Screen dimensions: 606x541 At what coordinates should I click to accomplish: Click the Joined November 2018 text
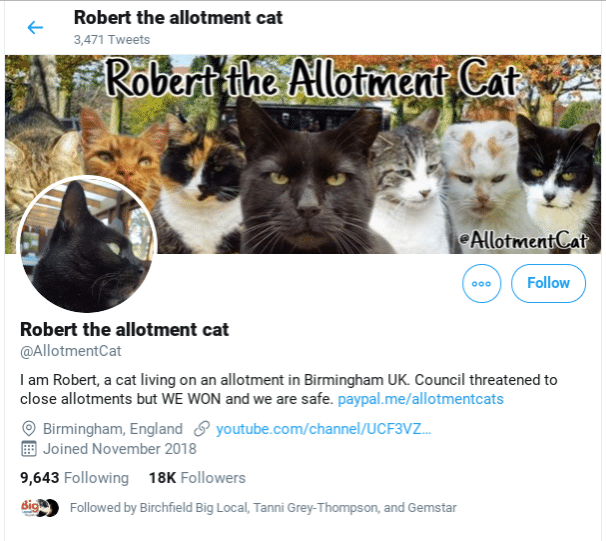[x=120, y=449]
